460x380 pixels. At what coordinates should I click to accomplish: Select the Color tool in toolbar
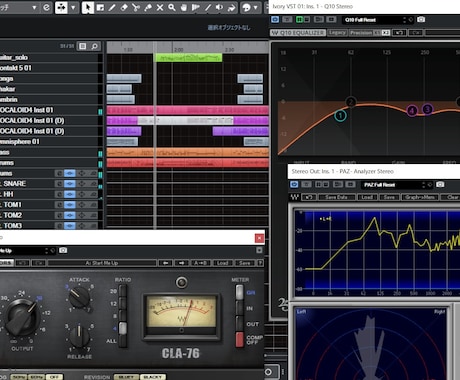click(232, 8)
